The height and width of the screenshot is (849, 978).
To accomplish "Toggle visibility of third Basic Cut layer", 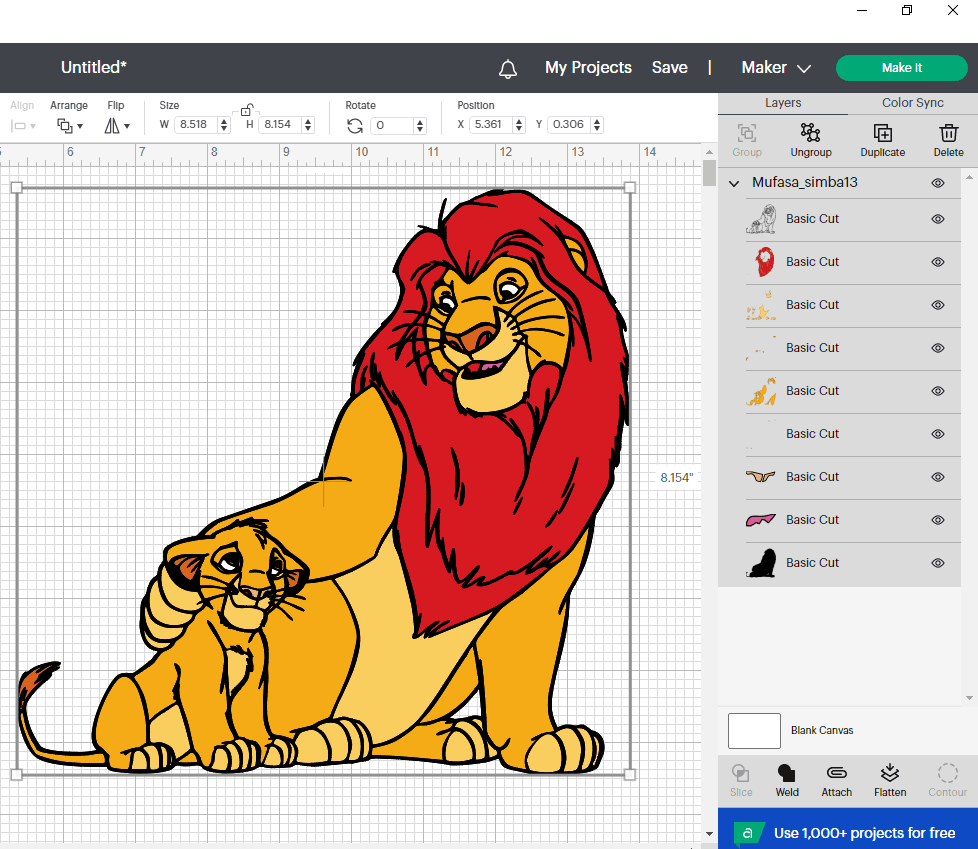I will point(937,305).
